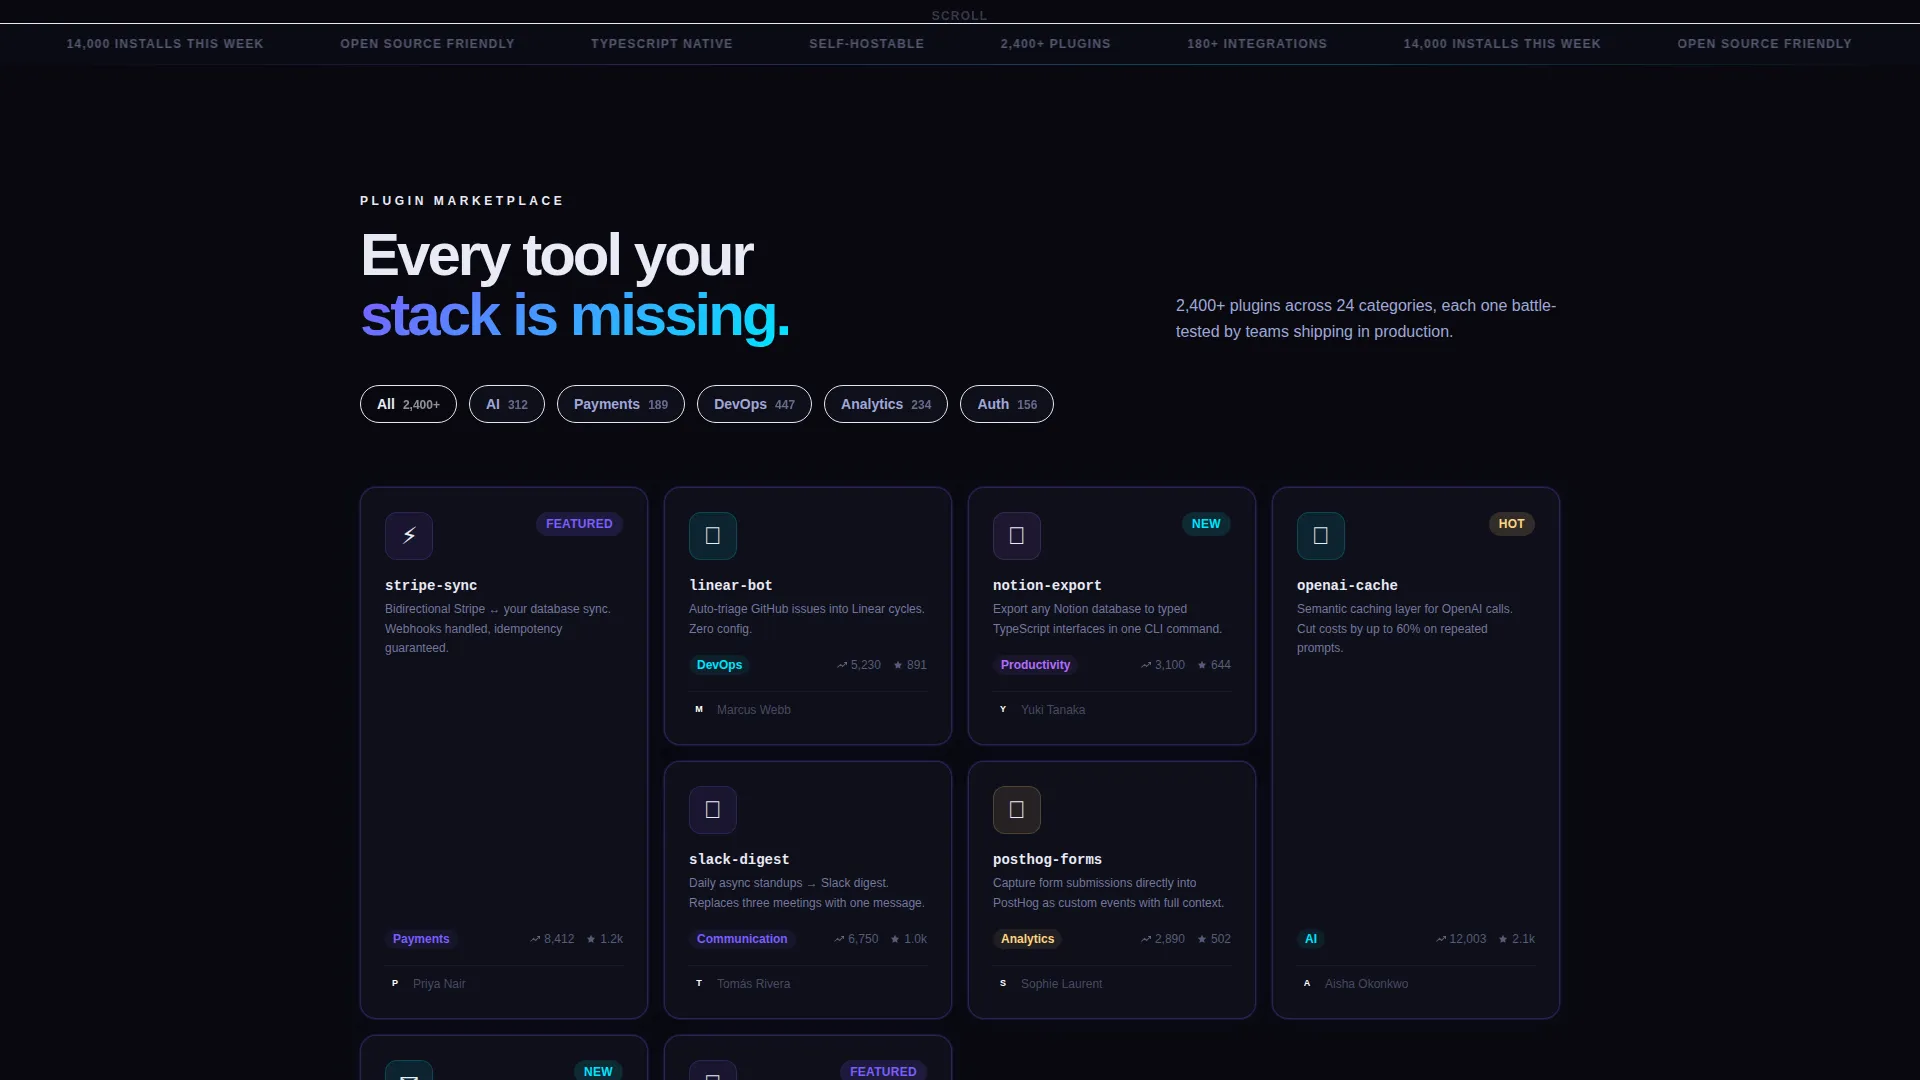1920x1080 pixels.
Task: Click author name Marcus Webb
Action: click(754, 710)
